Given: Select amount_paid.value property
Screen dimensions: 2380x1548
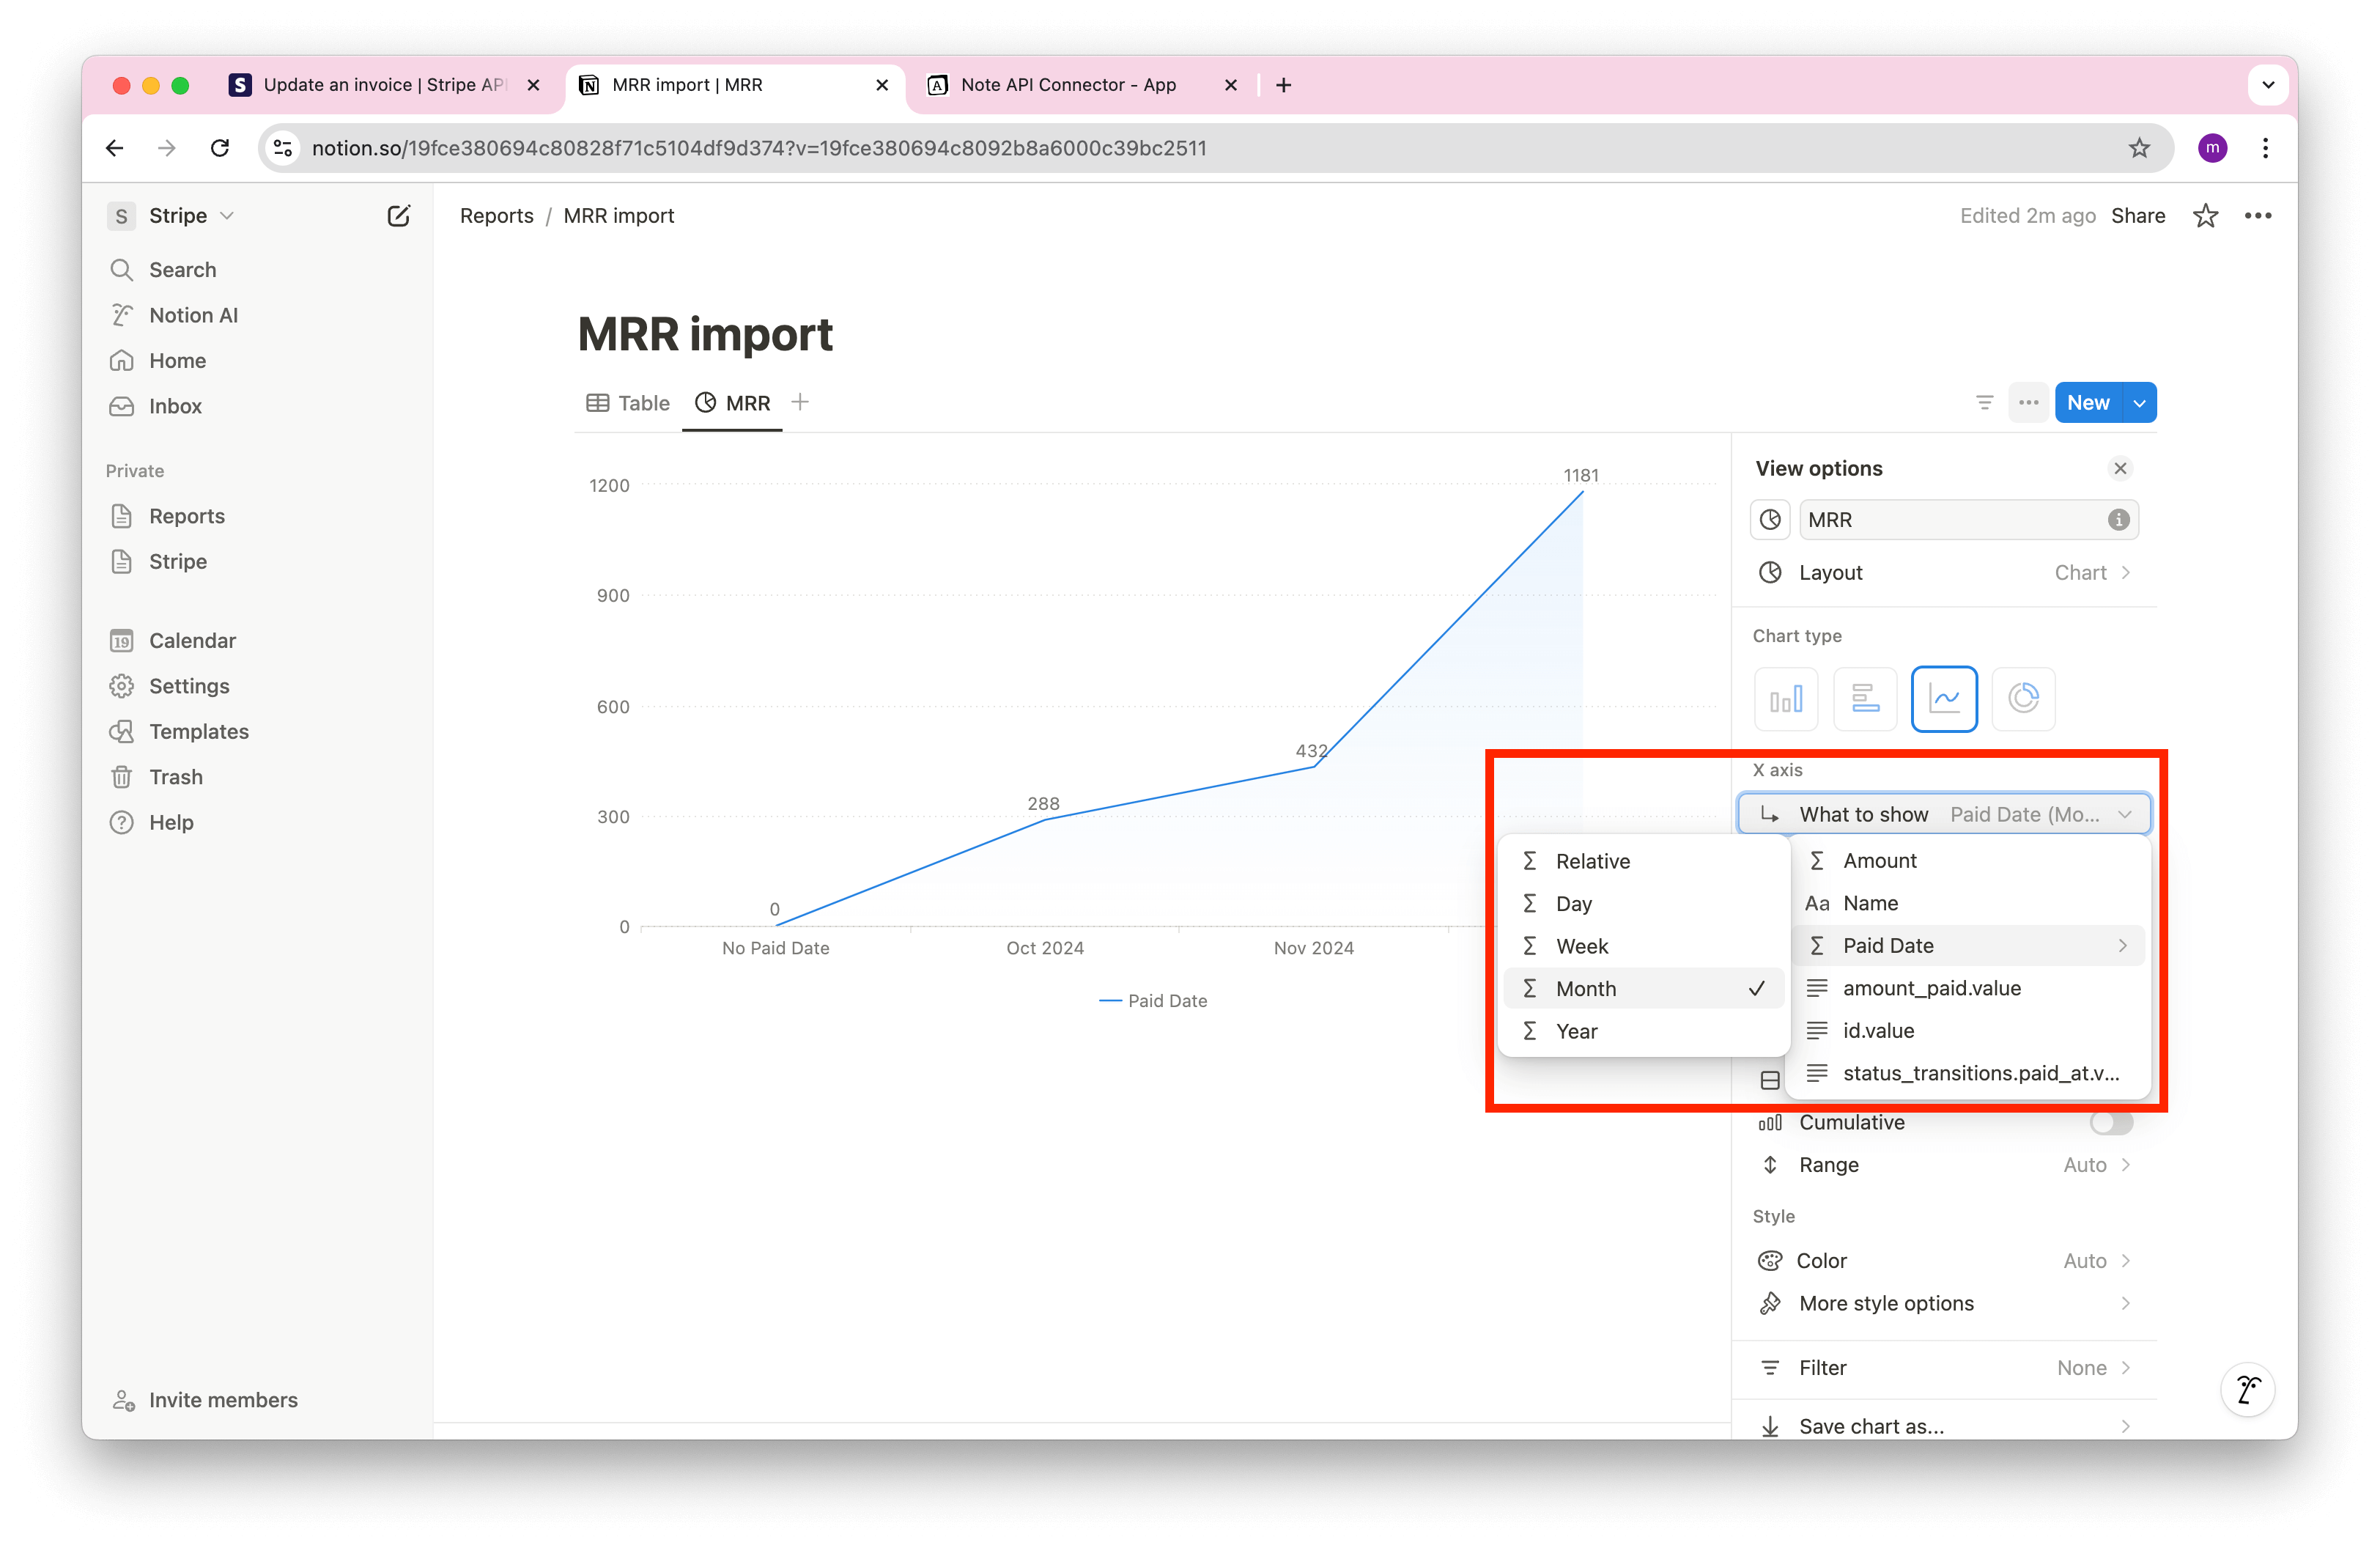Looking at the screenshot, I should point(1970,988).
